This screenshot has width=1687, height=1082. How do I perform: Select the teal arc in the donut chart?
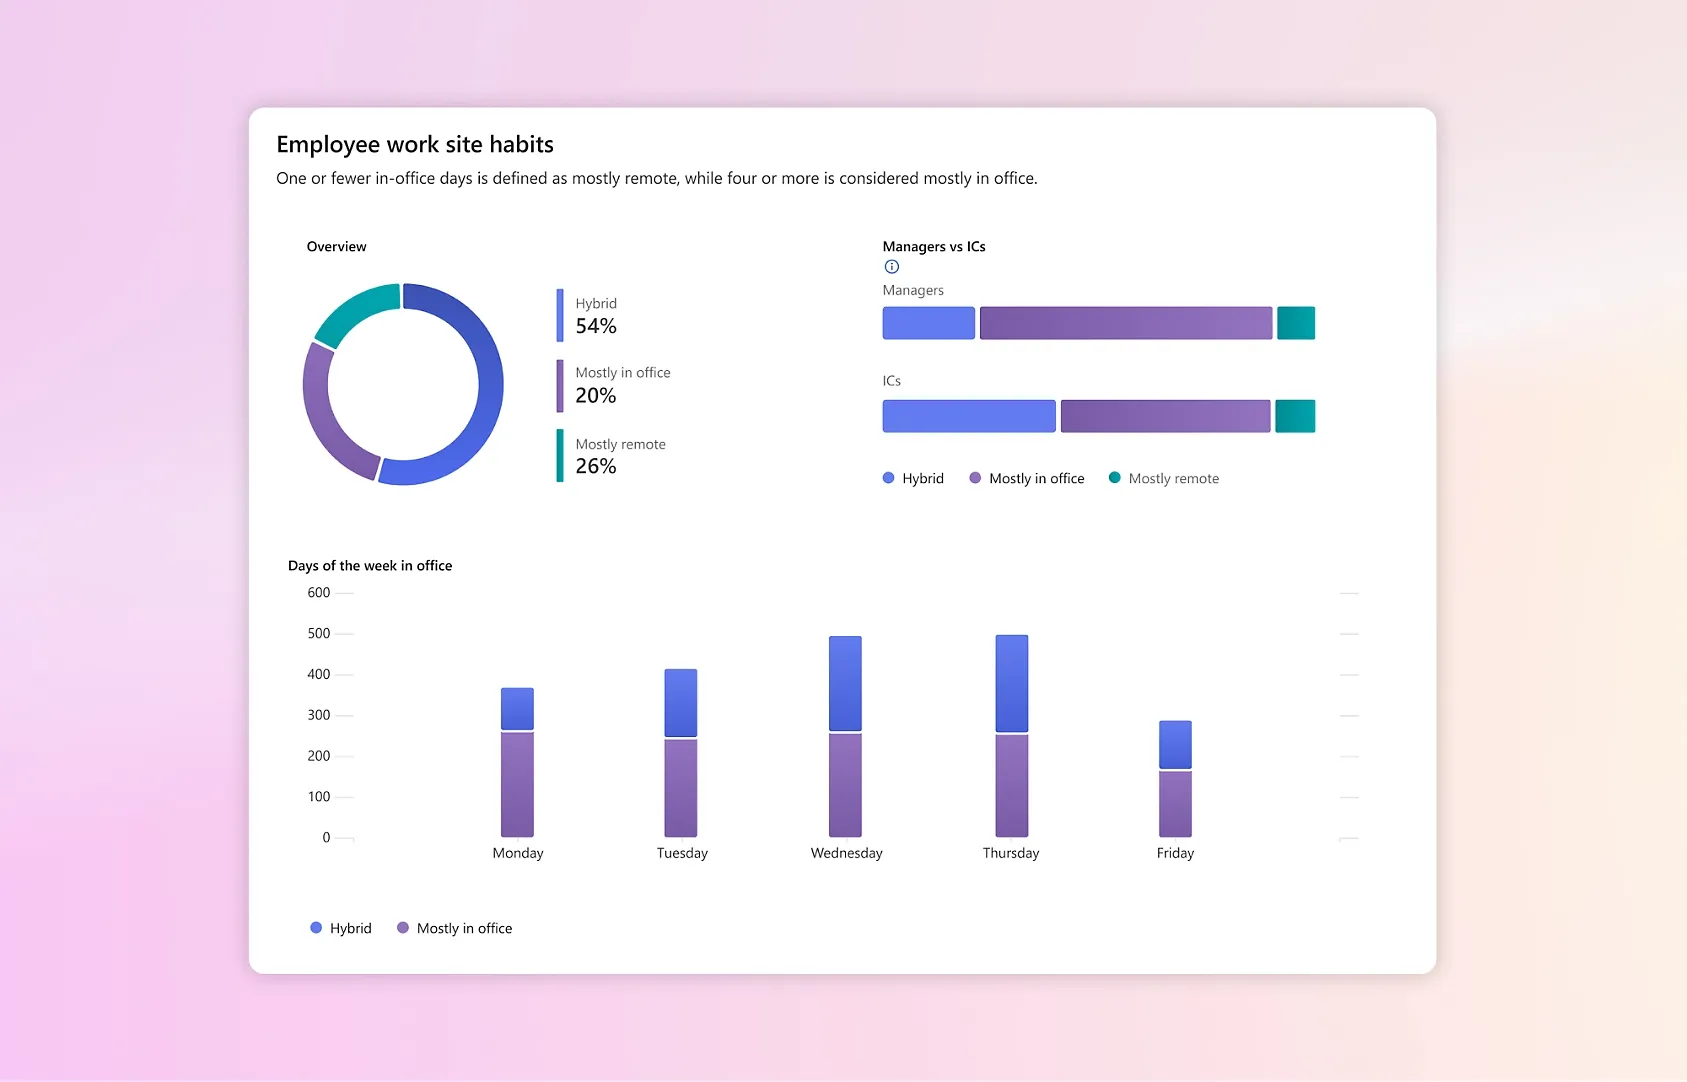(x=355, y=309)
